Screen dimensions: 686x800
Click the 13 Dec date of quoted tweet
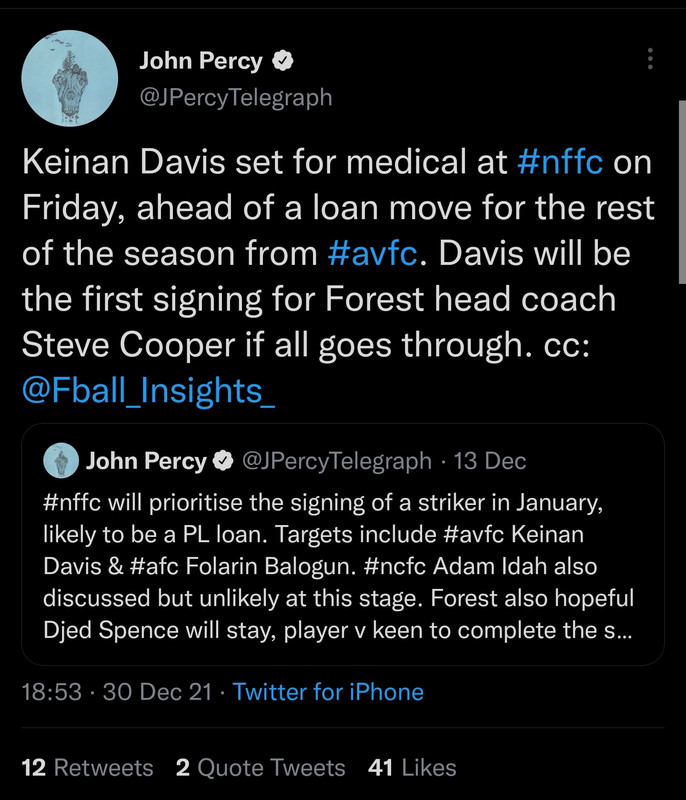tap(490, 461)
